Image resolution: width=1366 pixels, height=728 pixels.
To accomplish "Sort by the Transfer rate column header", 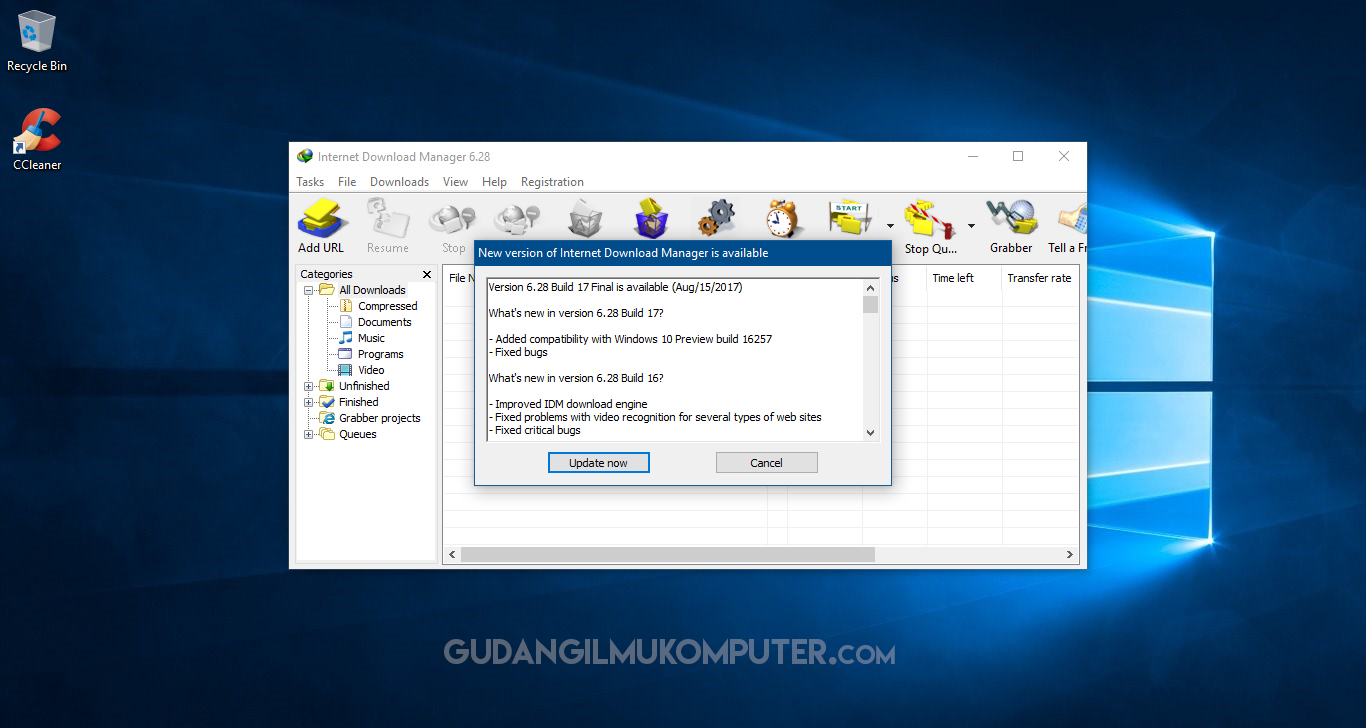I will pos(1040,278).
